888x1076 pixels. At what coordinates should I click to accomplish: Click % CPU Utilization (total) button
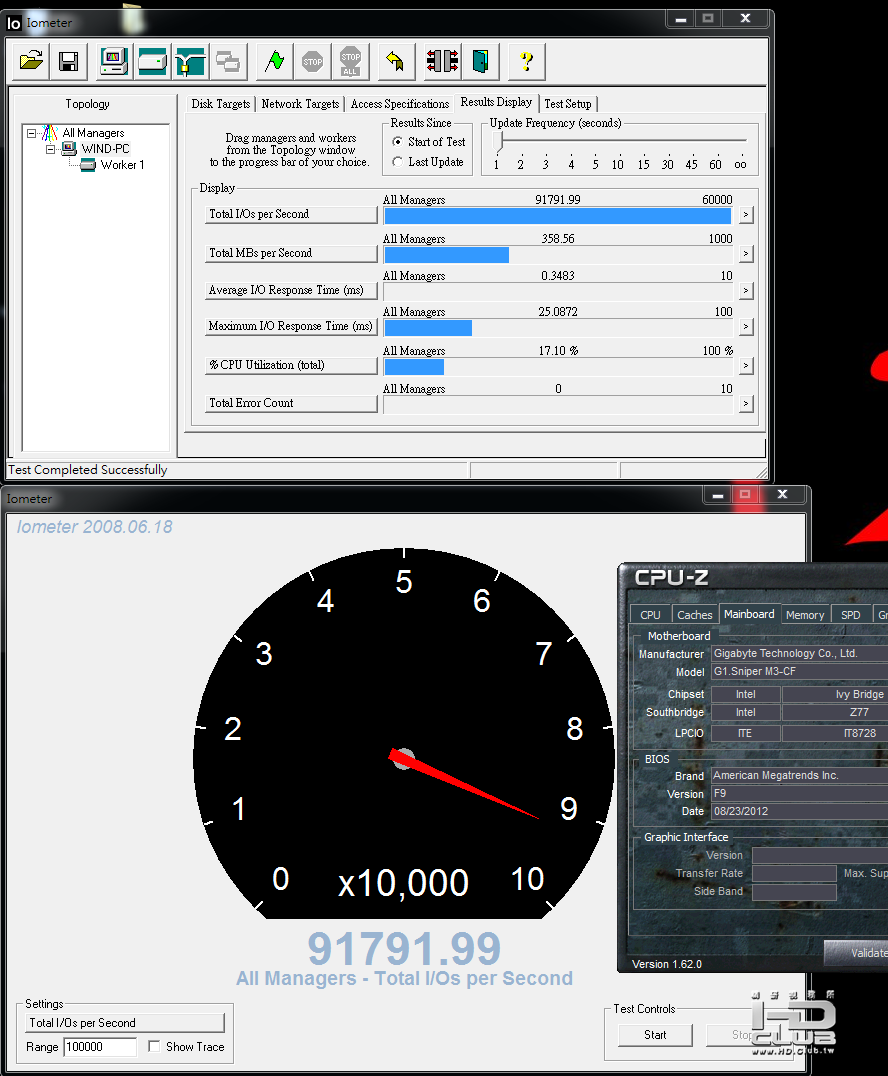click(x=292, y=365)
